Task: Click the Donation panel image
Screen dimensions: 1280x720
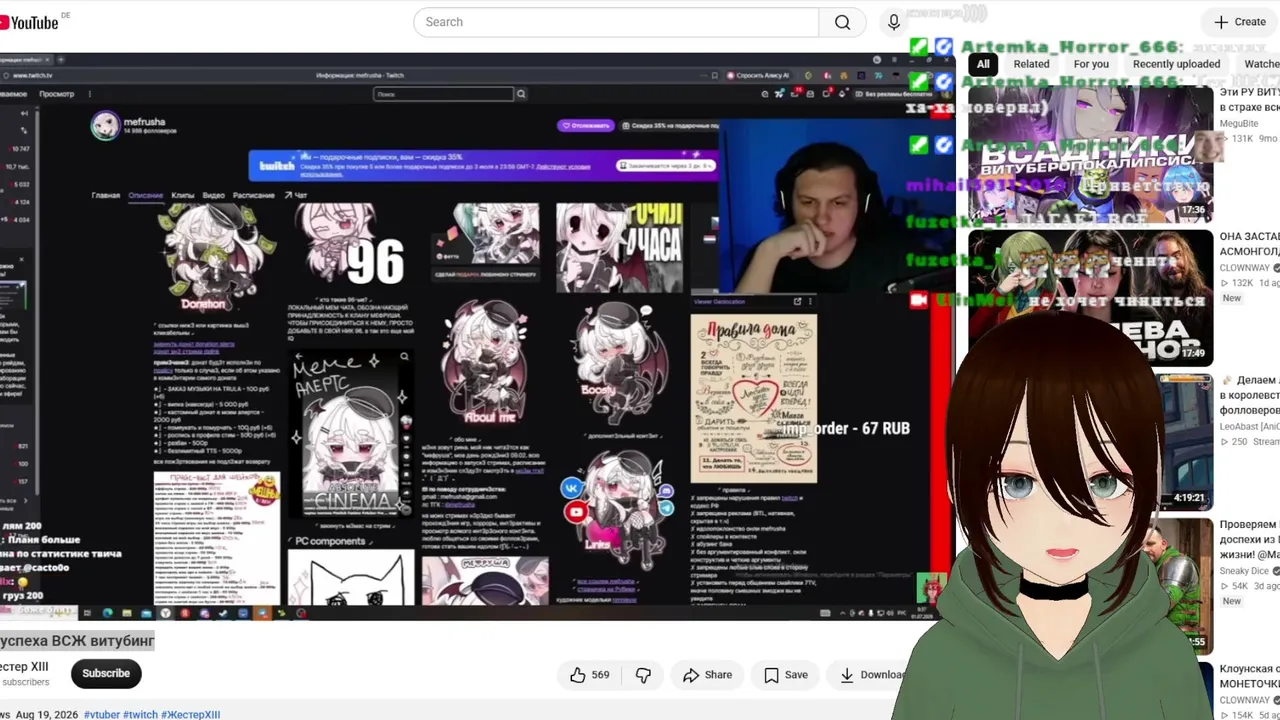Action: pyautogui.click(x=217, y=257)
